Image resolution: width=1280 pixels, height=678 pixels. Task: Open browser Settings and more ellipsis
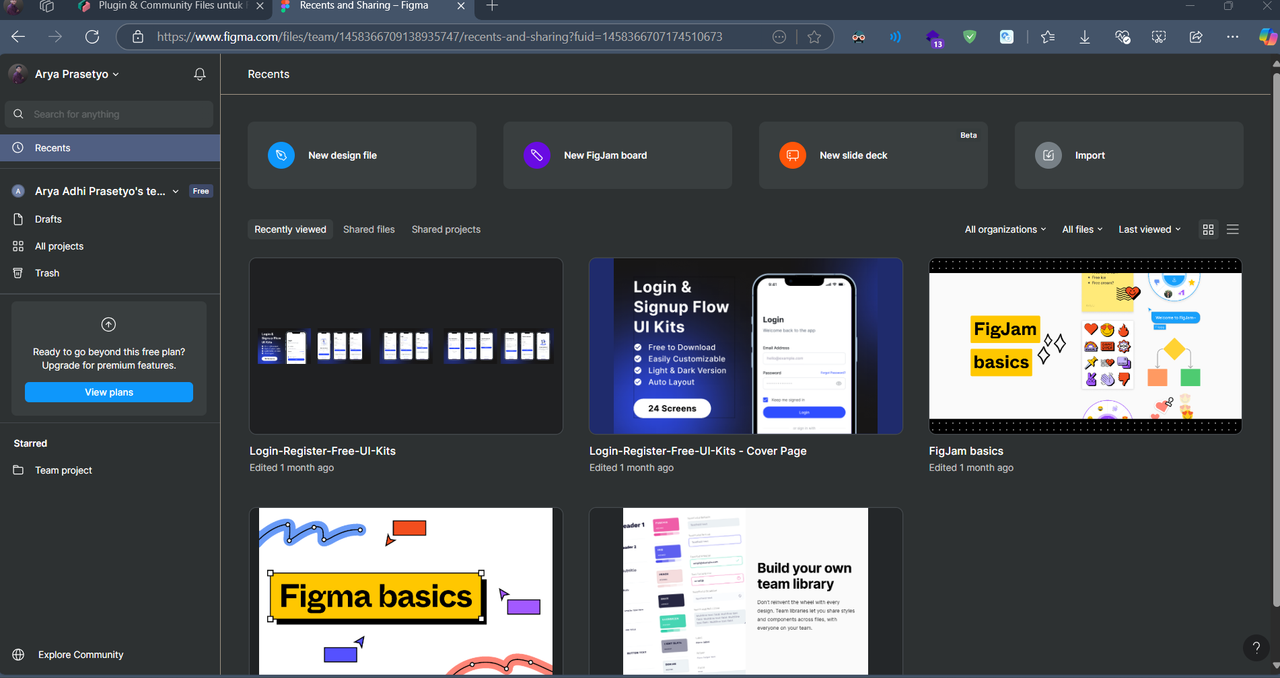click(1232, 37)
